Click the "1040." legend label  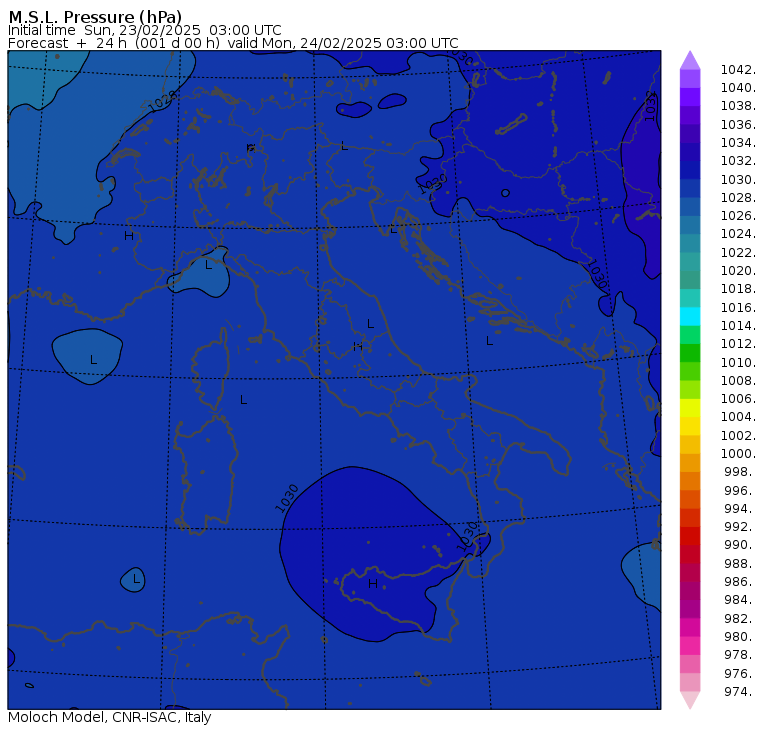738,88
